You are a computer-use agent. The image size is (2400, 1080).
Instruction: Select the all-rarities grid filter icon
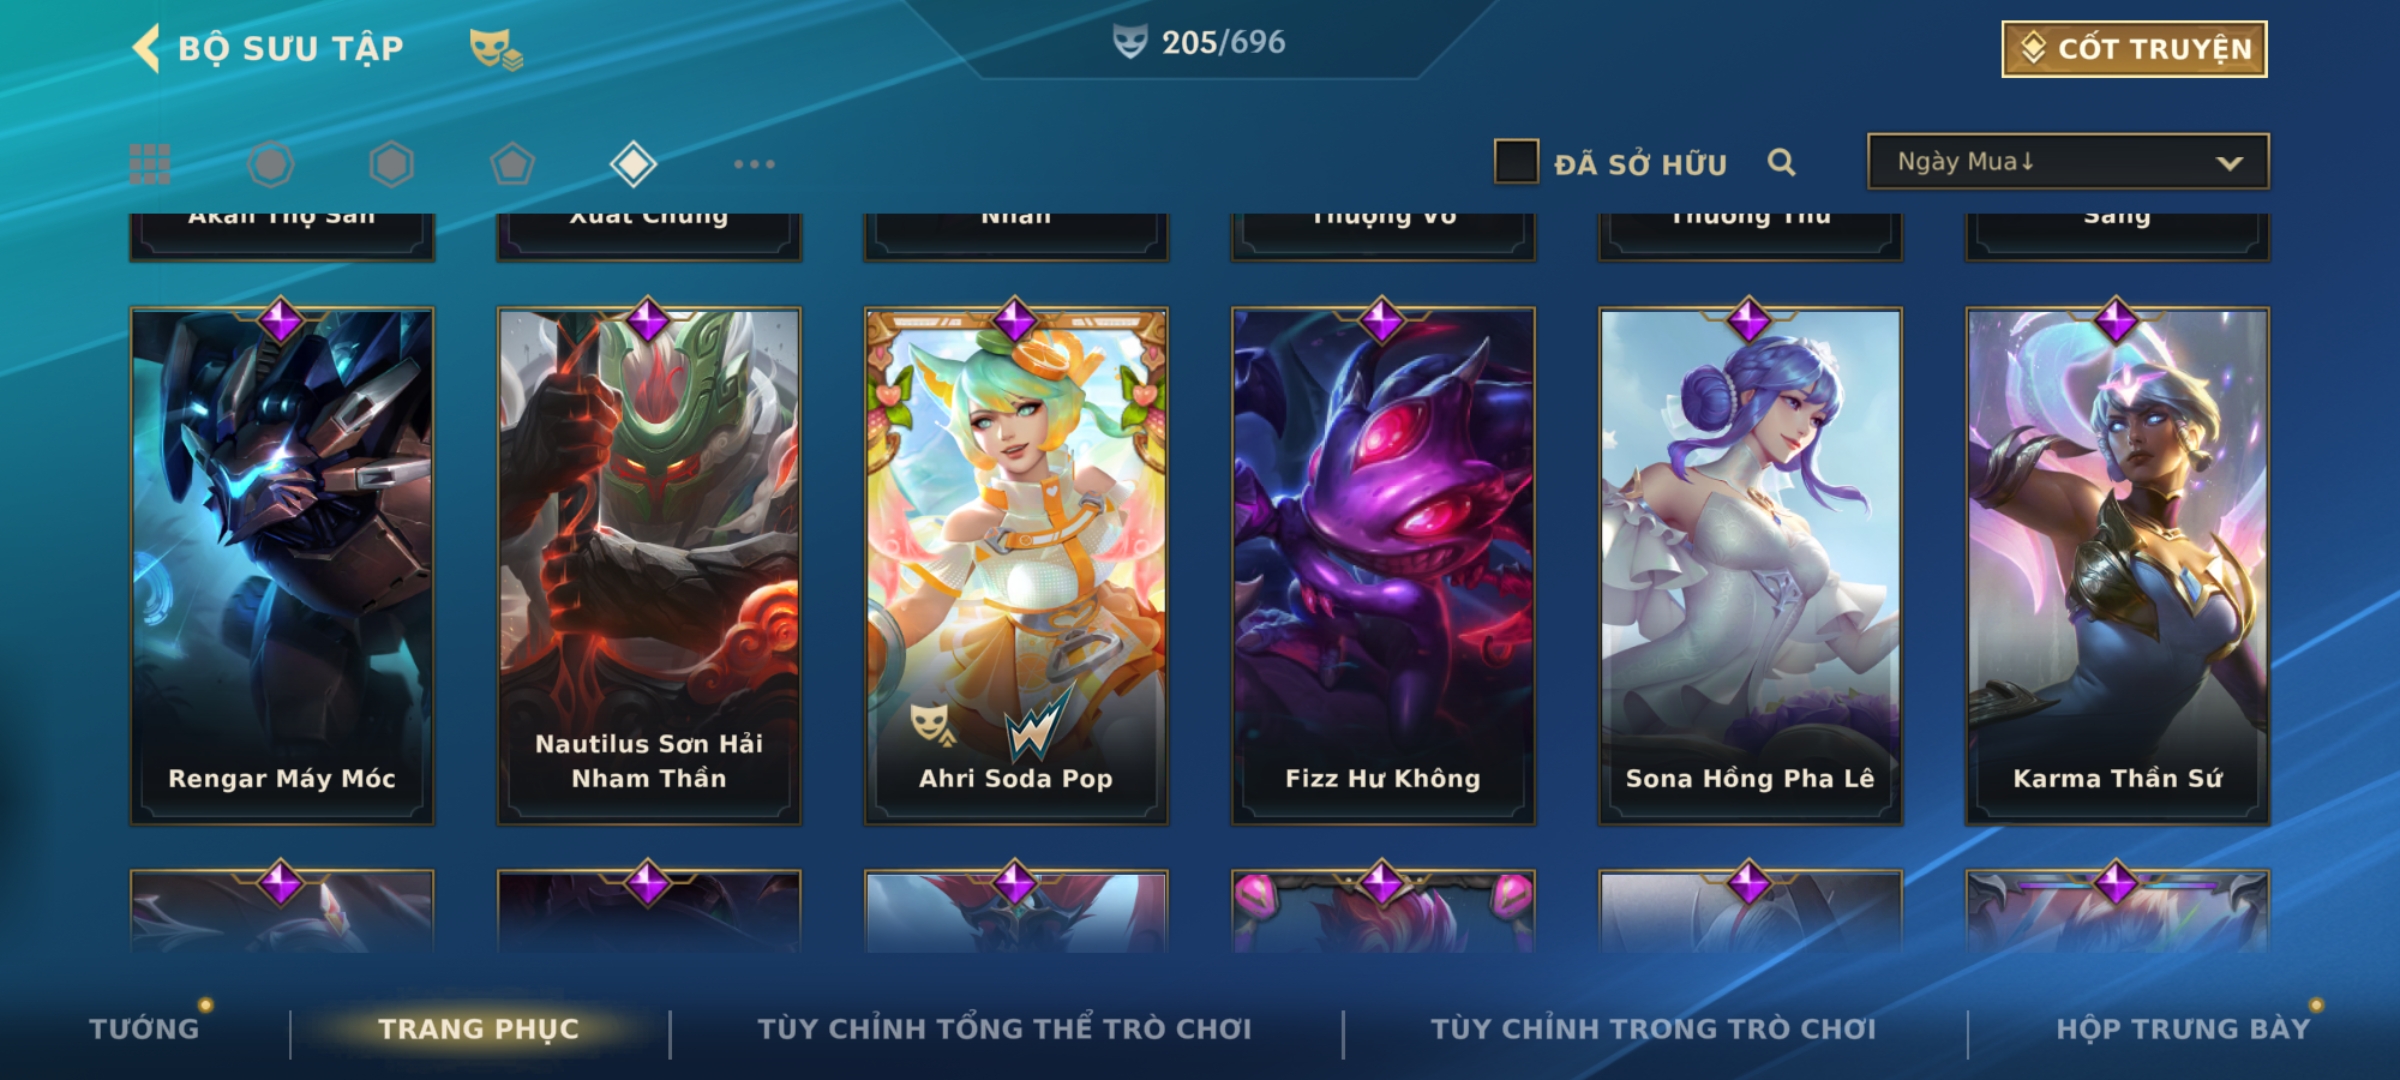(x=150, y=164)
